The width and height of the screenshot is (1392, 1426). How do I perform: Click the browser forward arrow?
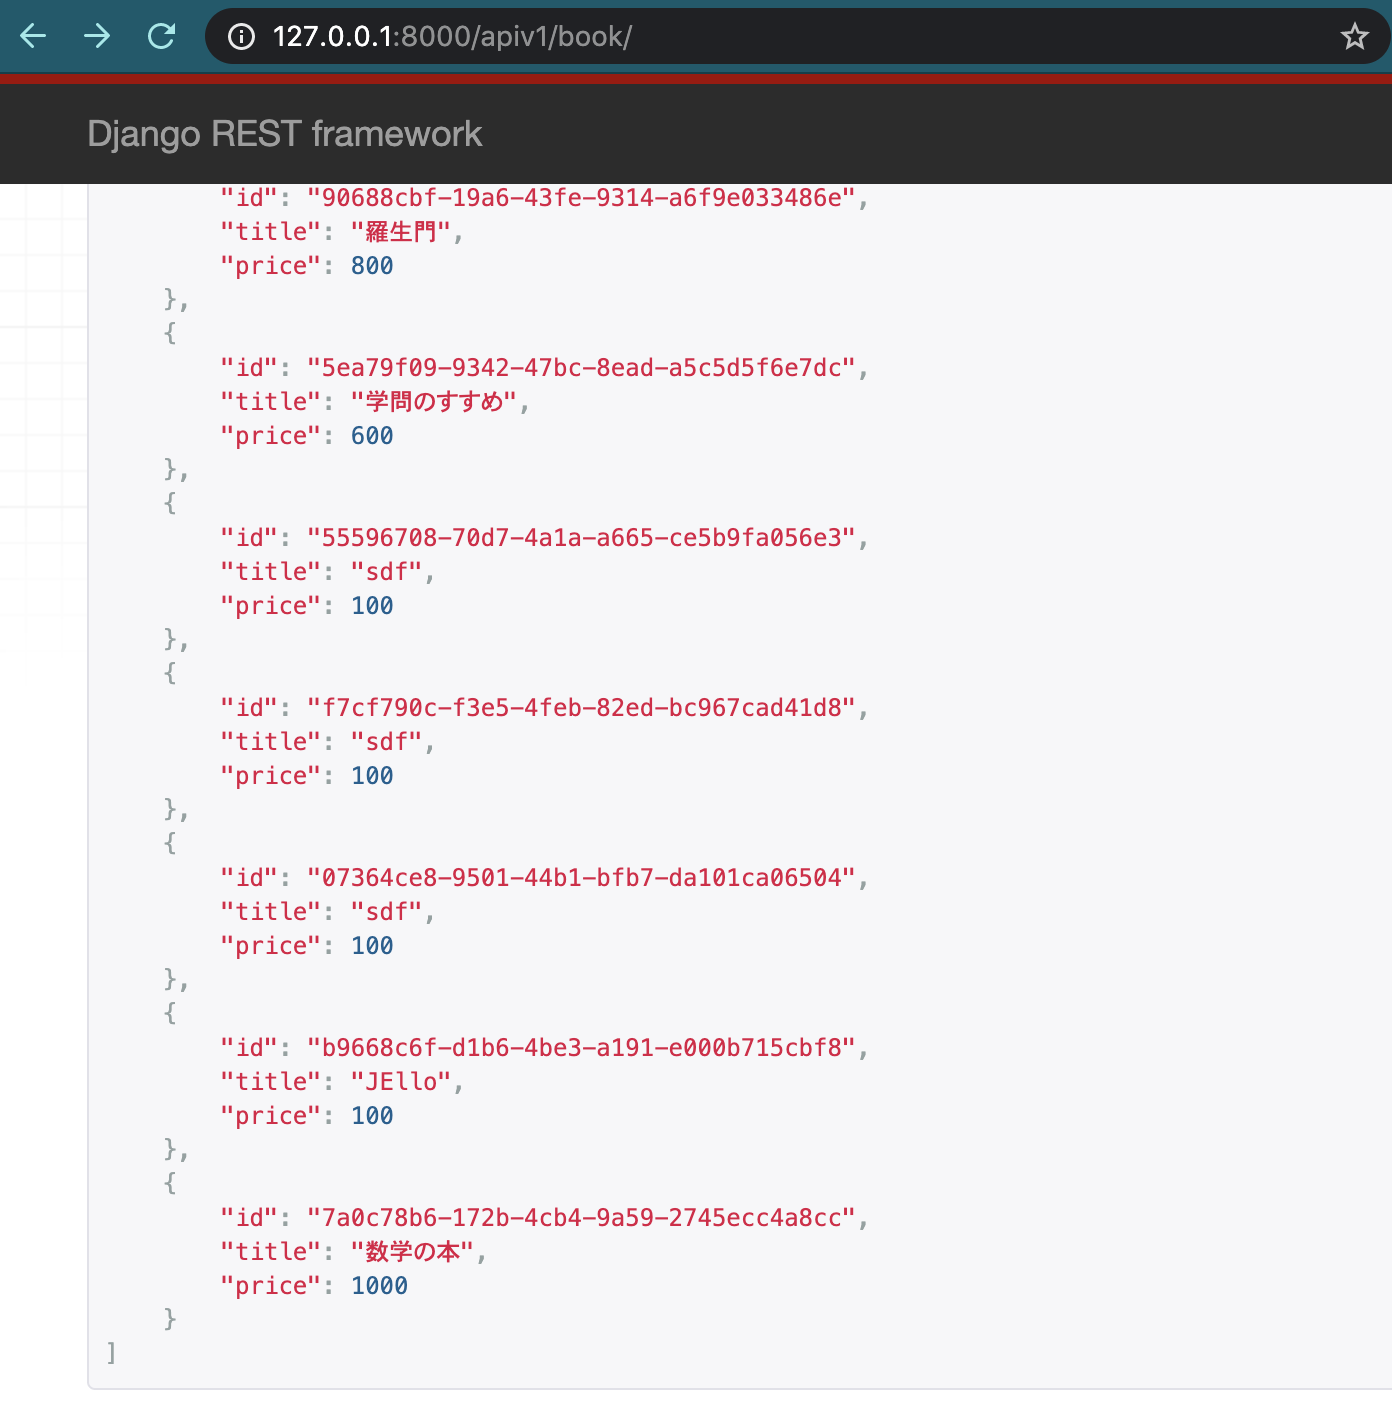point(97,37)
